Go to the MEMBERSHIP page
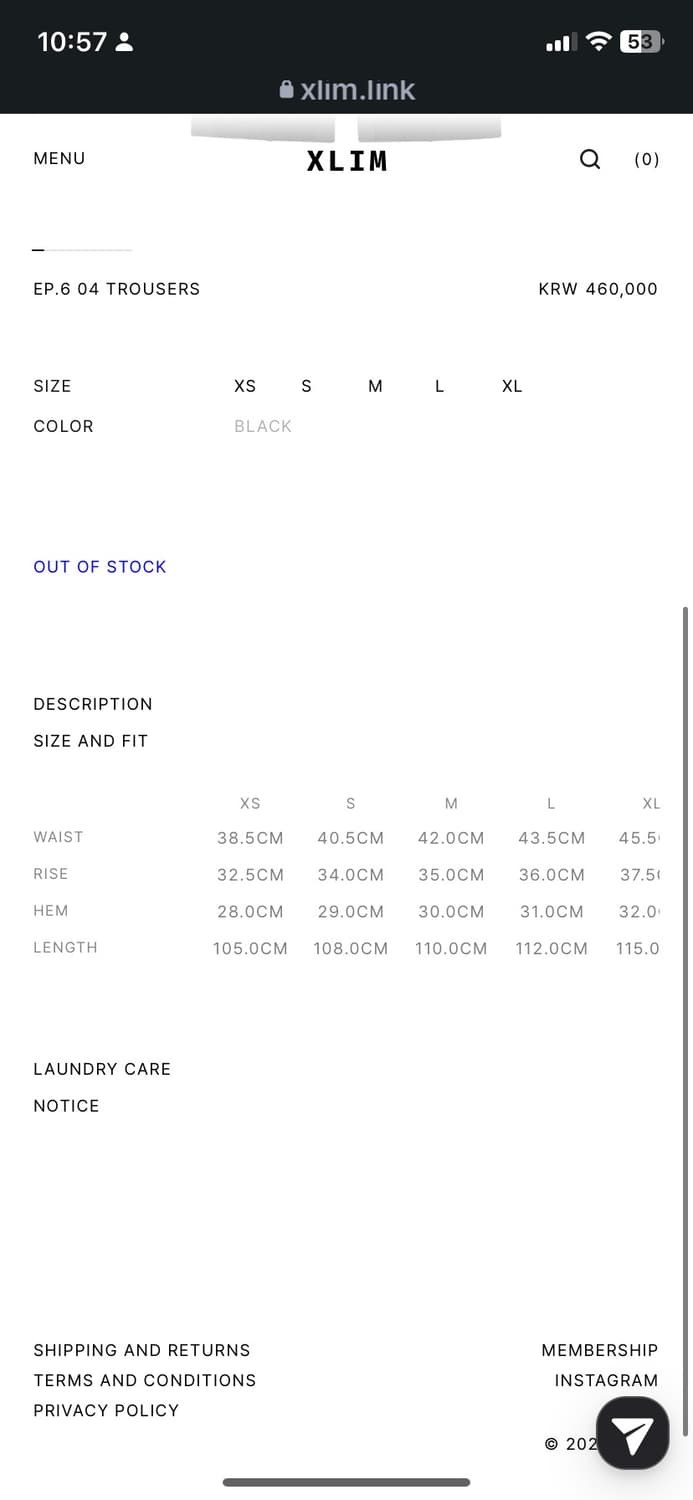The image size is (693, 1500). [x=599, y=1350]
